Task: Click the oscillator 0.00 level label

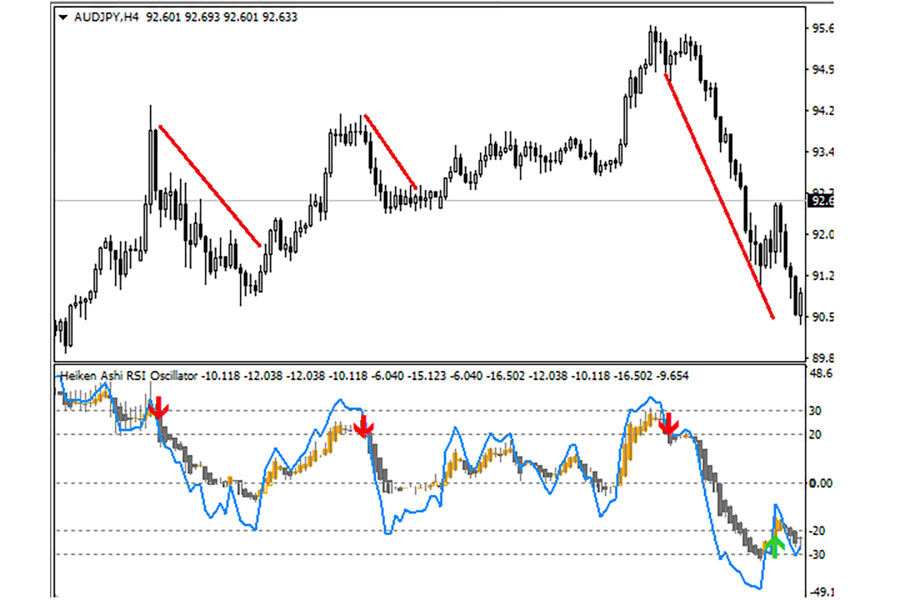Action: (x=822, y=483)
